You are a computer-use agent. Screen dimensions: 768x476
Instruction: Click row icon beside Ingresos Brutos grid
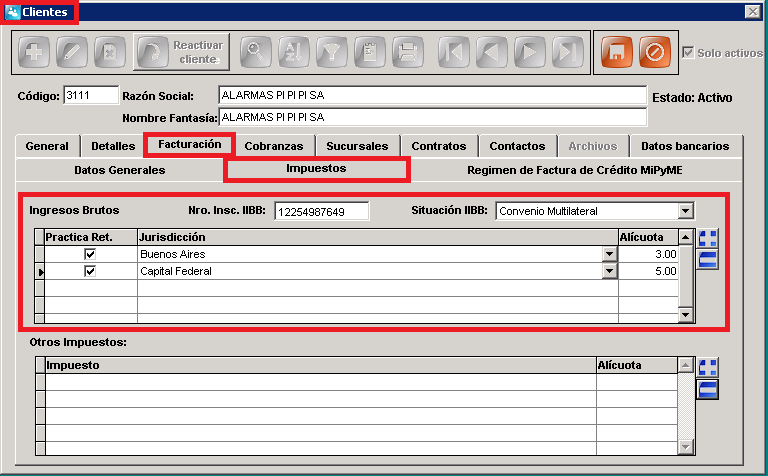[707, 260]
